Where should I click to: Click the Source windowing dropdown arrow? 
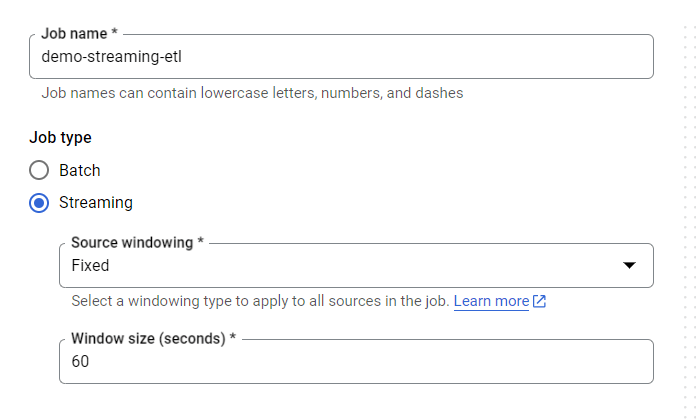(629, 266)
